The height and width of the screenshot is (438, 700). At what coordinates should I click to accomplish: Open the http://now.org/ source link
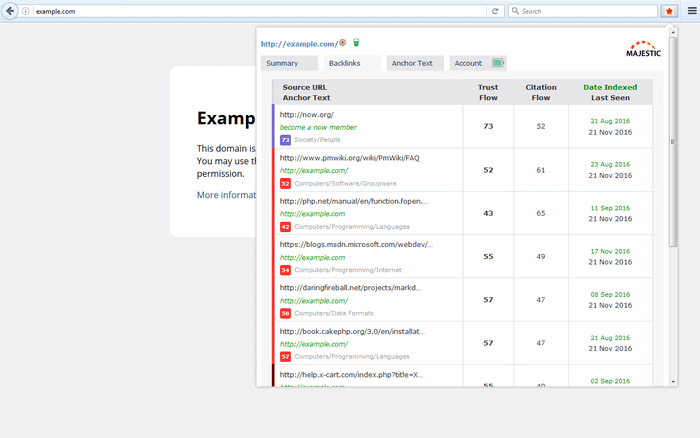pos(307,114)
